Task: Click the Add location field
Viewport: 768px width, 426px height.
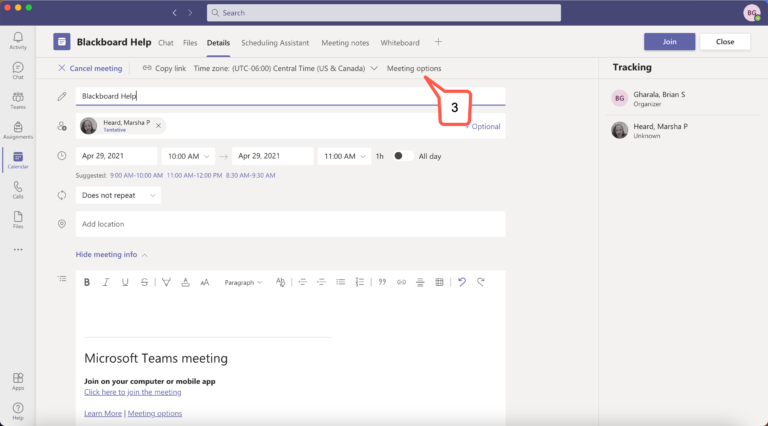Action: [290, 224]
